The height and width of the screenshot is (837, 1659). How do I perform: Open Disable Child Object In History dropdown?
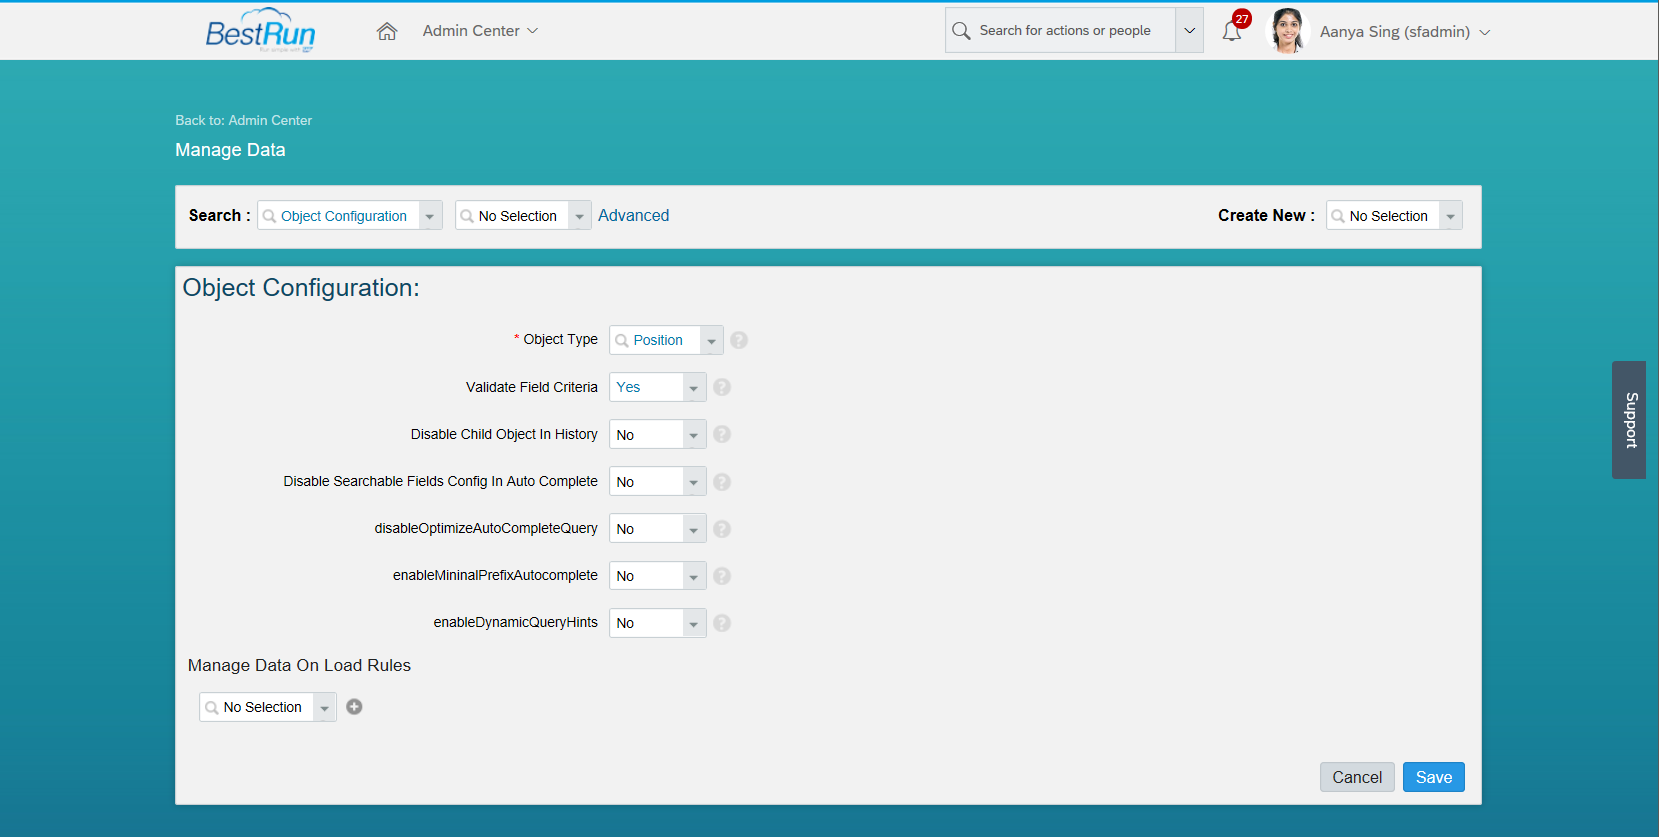pos(694,435)
